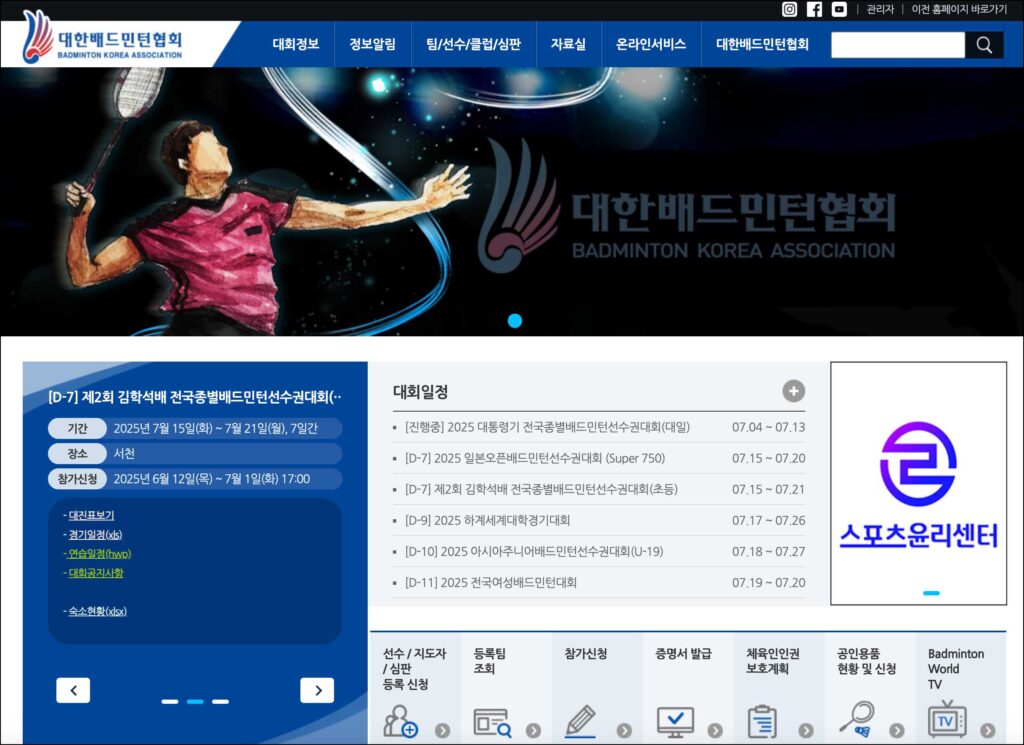1024x745 pixels.
Task: Click the 대회일정 heading
Action: pyautogui.click(x=421, y=392)
